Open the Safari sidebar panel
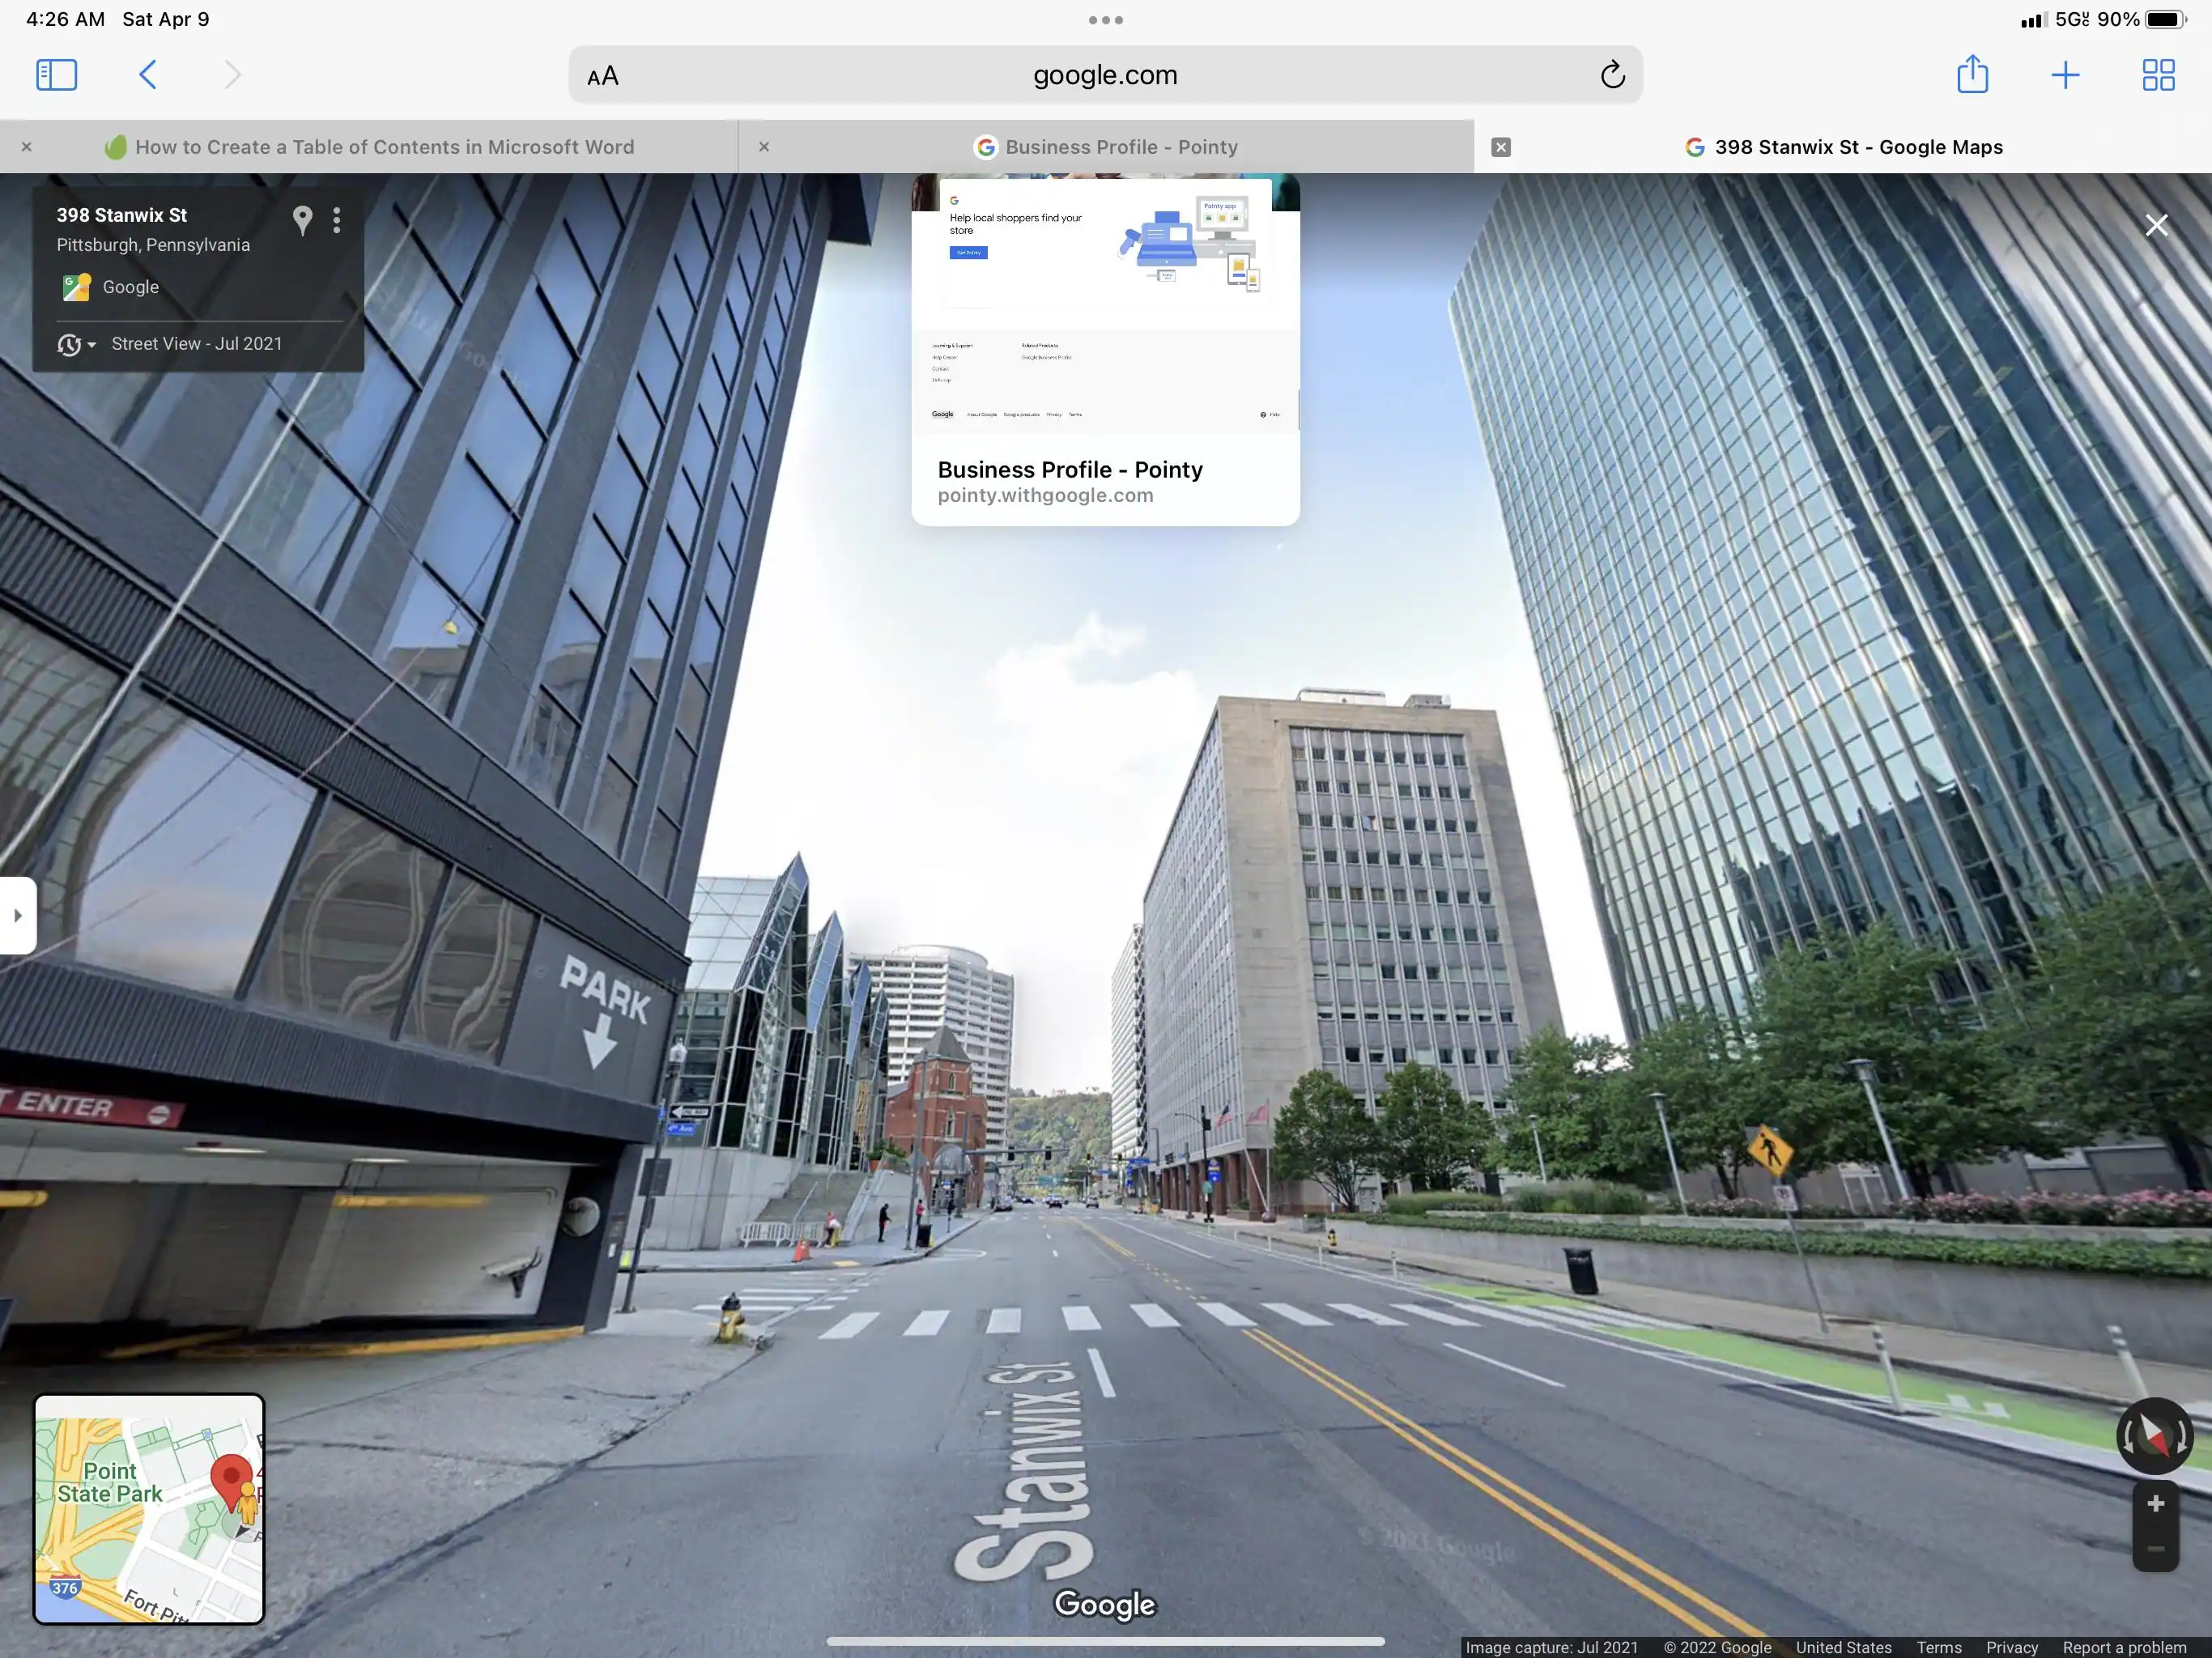2212x1658 pixels. [56, 75]
